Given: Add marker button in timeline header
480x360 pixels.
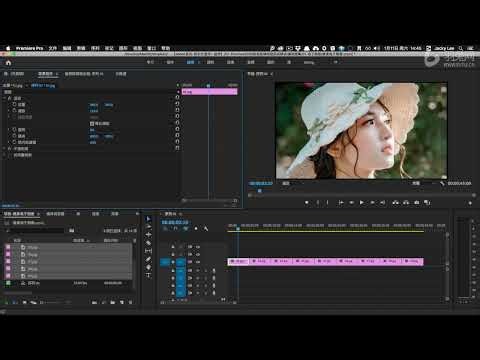Looking at the screenshot, I should pos(196,229).
